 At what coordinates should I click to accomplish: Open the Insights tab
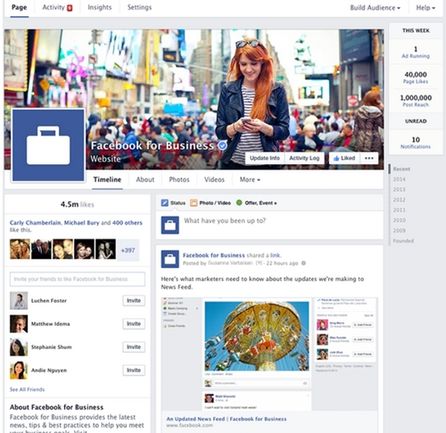pos(100,7)
